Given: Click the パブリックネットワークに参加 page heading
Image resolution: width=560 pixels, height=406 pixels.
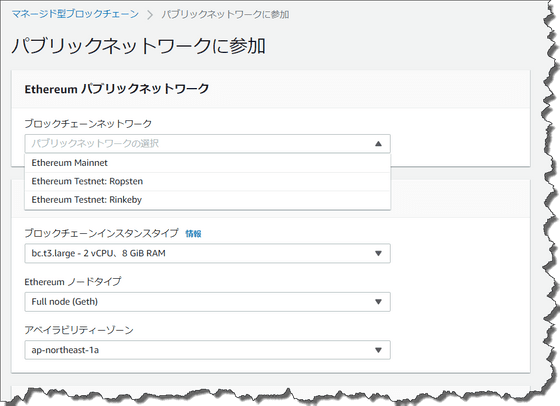Looking at the screenshot, I should click(139, 46).
